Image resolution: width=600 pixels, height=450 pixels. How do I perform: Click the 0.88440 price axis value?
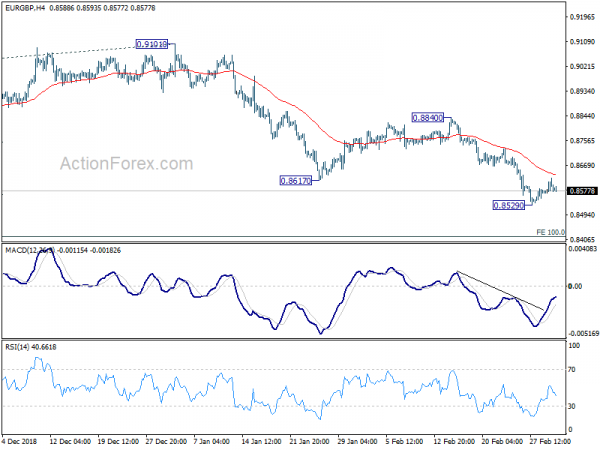coord(582,116)
